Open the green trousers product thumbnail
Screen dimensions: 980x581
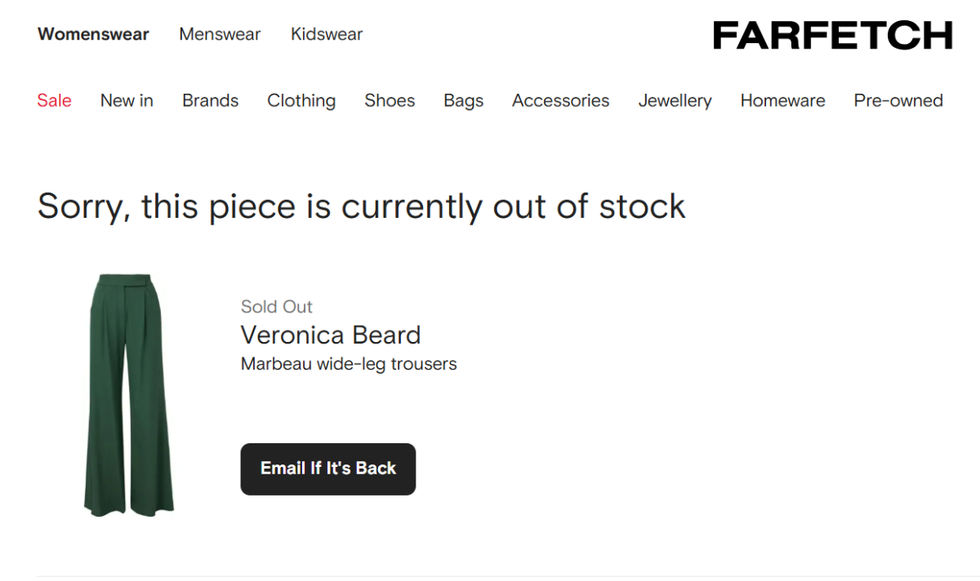coord(128,393)
